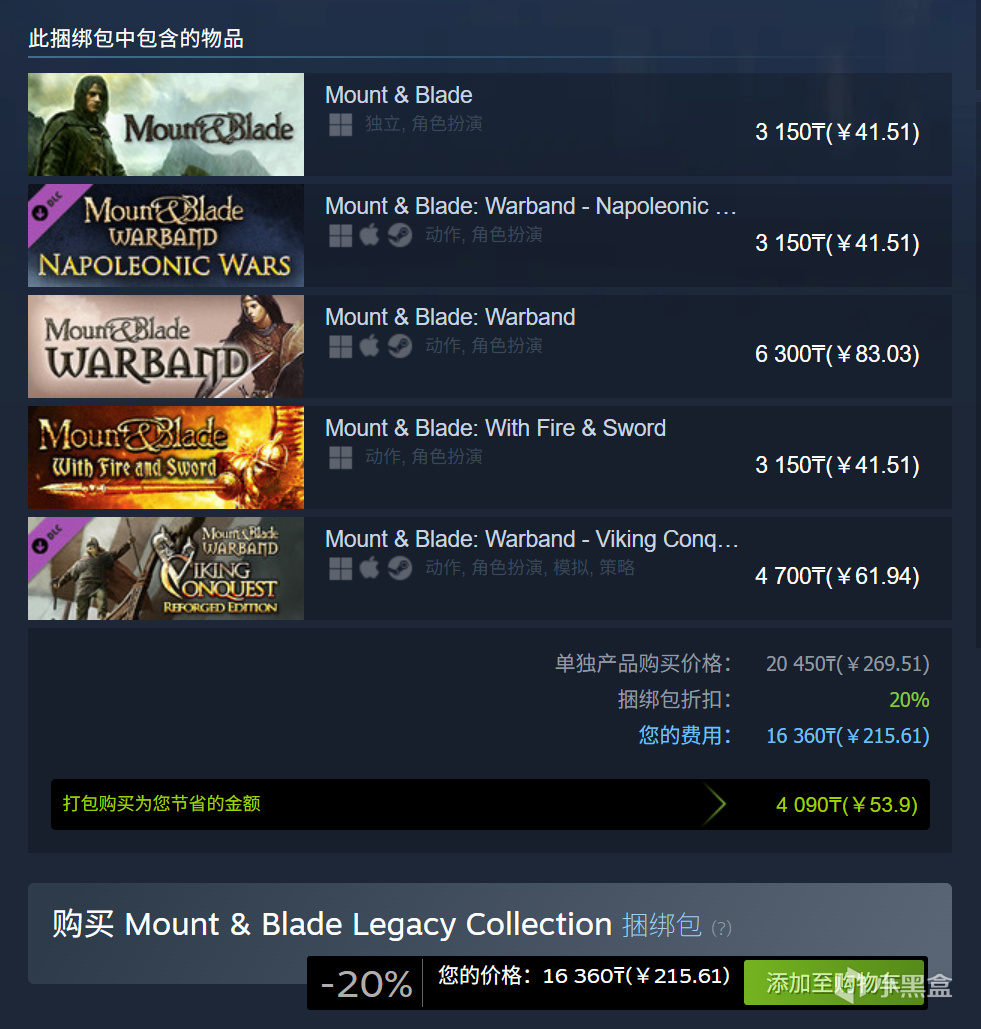Screen dimensions: 981x1029
Task: Open the Viking Conquest Reforged Edition thumbnail
Action: pos(166,568)
